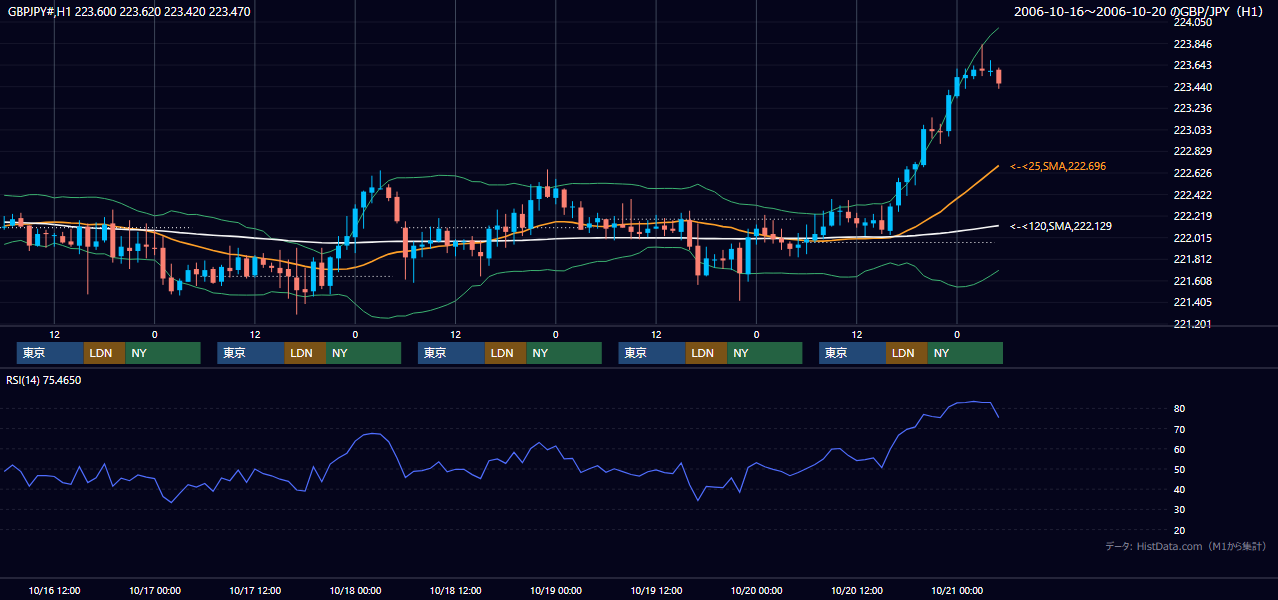This screenshot has height=600, width=1278.
Task: Click price axis label 222.015
Action: (x=1192, y=238)
